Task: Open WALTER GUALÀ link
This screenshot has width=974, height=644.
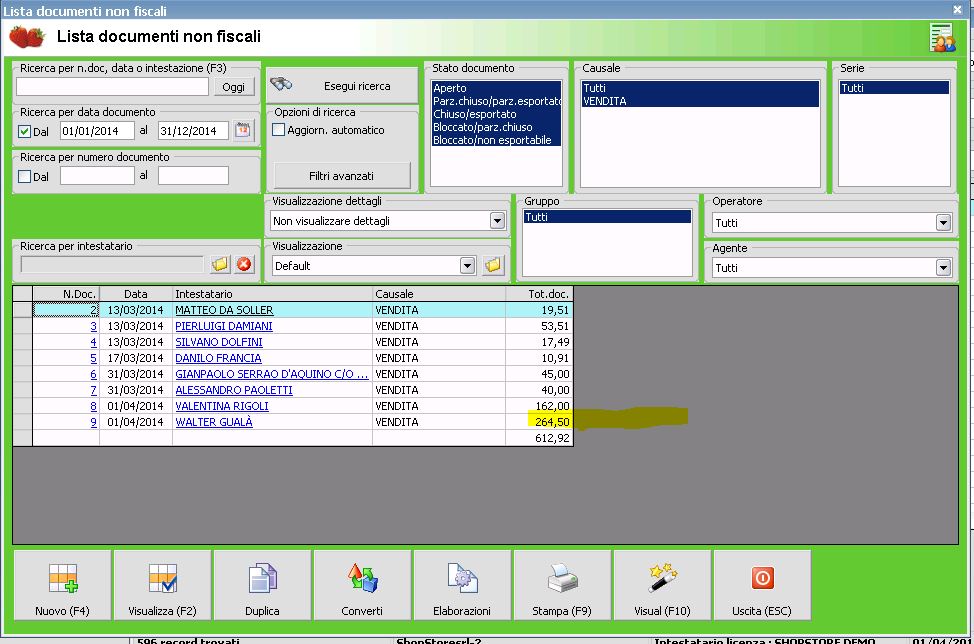Action: coord(214,422)
